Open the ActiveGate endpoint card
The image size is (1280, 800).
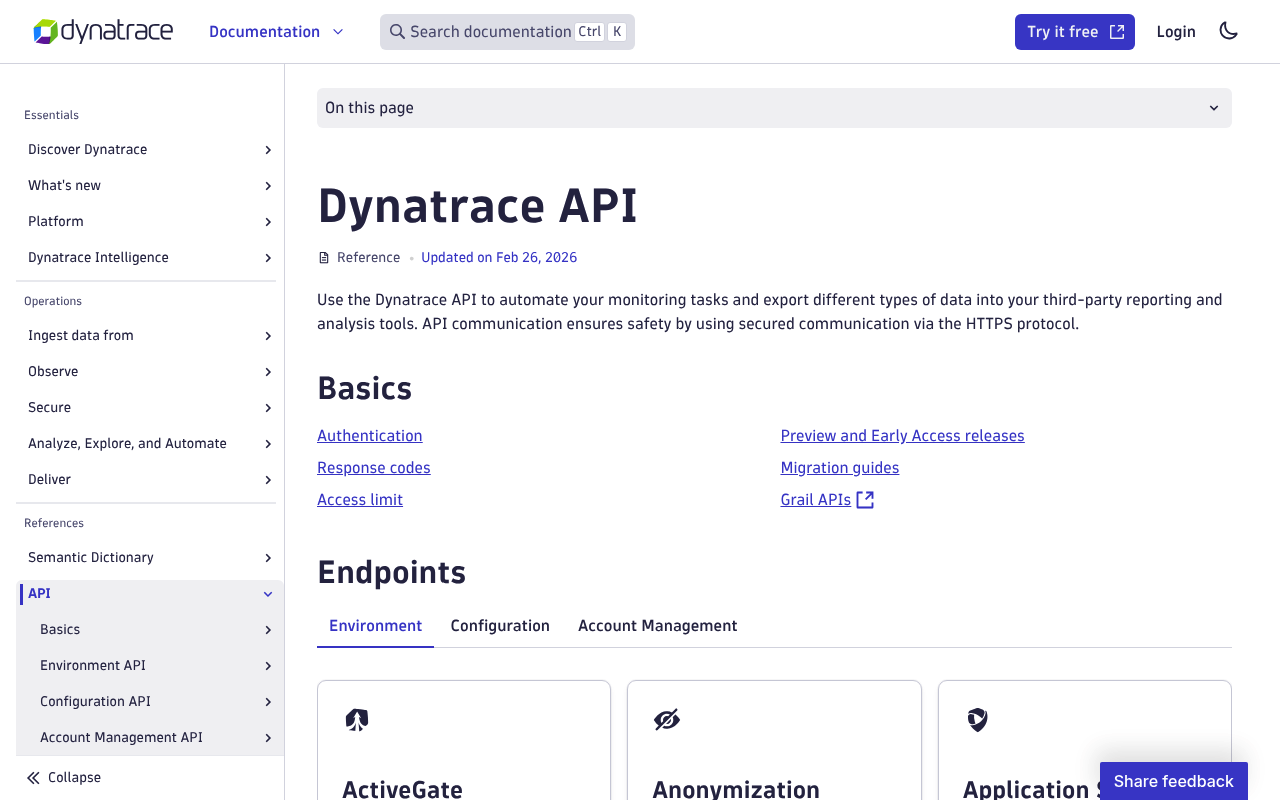tap(464, 740)
